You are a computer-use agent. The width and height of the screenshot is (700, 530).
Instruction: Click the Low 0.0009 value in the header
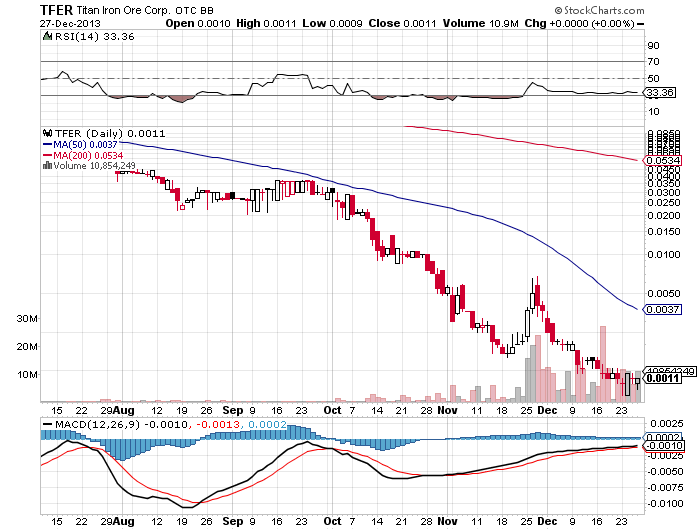click(x=332, y=23)
